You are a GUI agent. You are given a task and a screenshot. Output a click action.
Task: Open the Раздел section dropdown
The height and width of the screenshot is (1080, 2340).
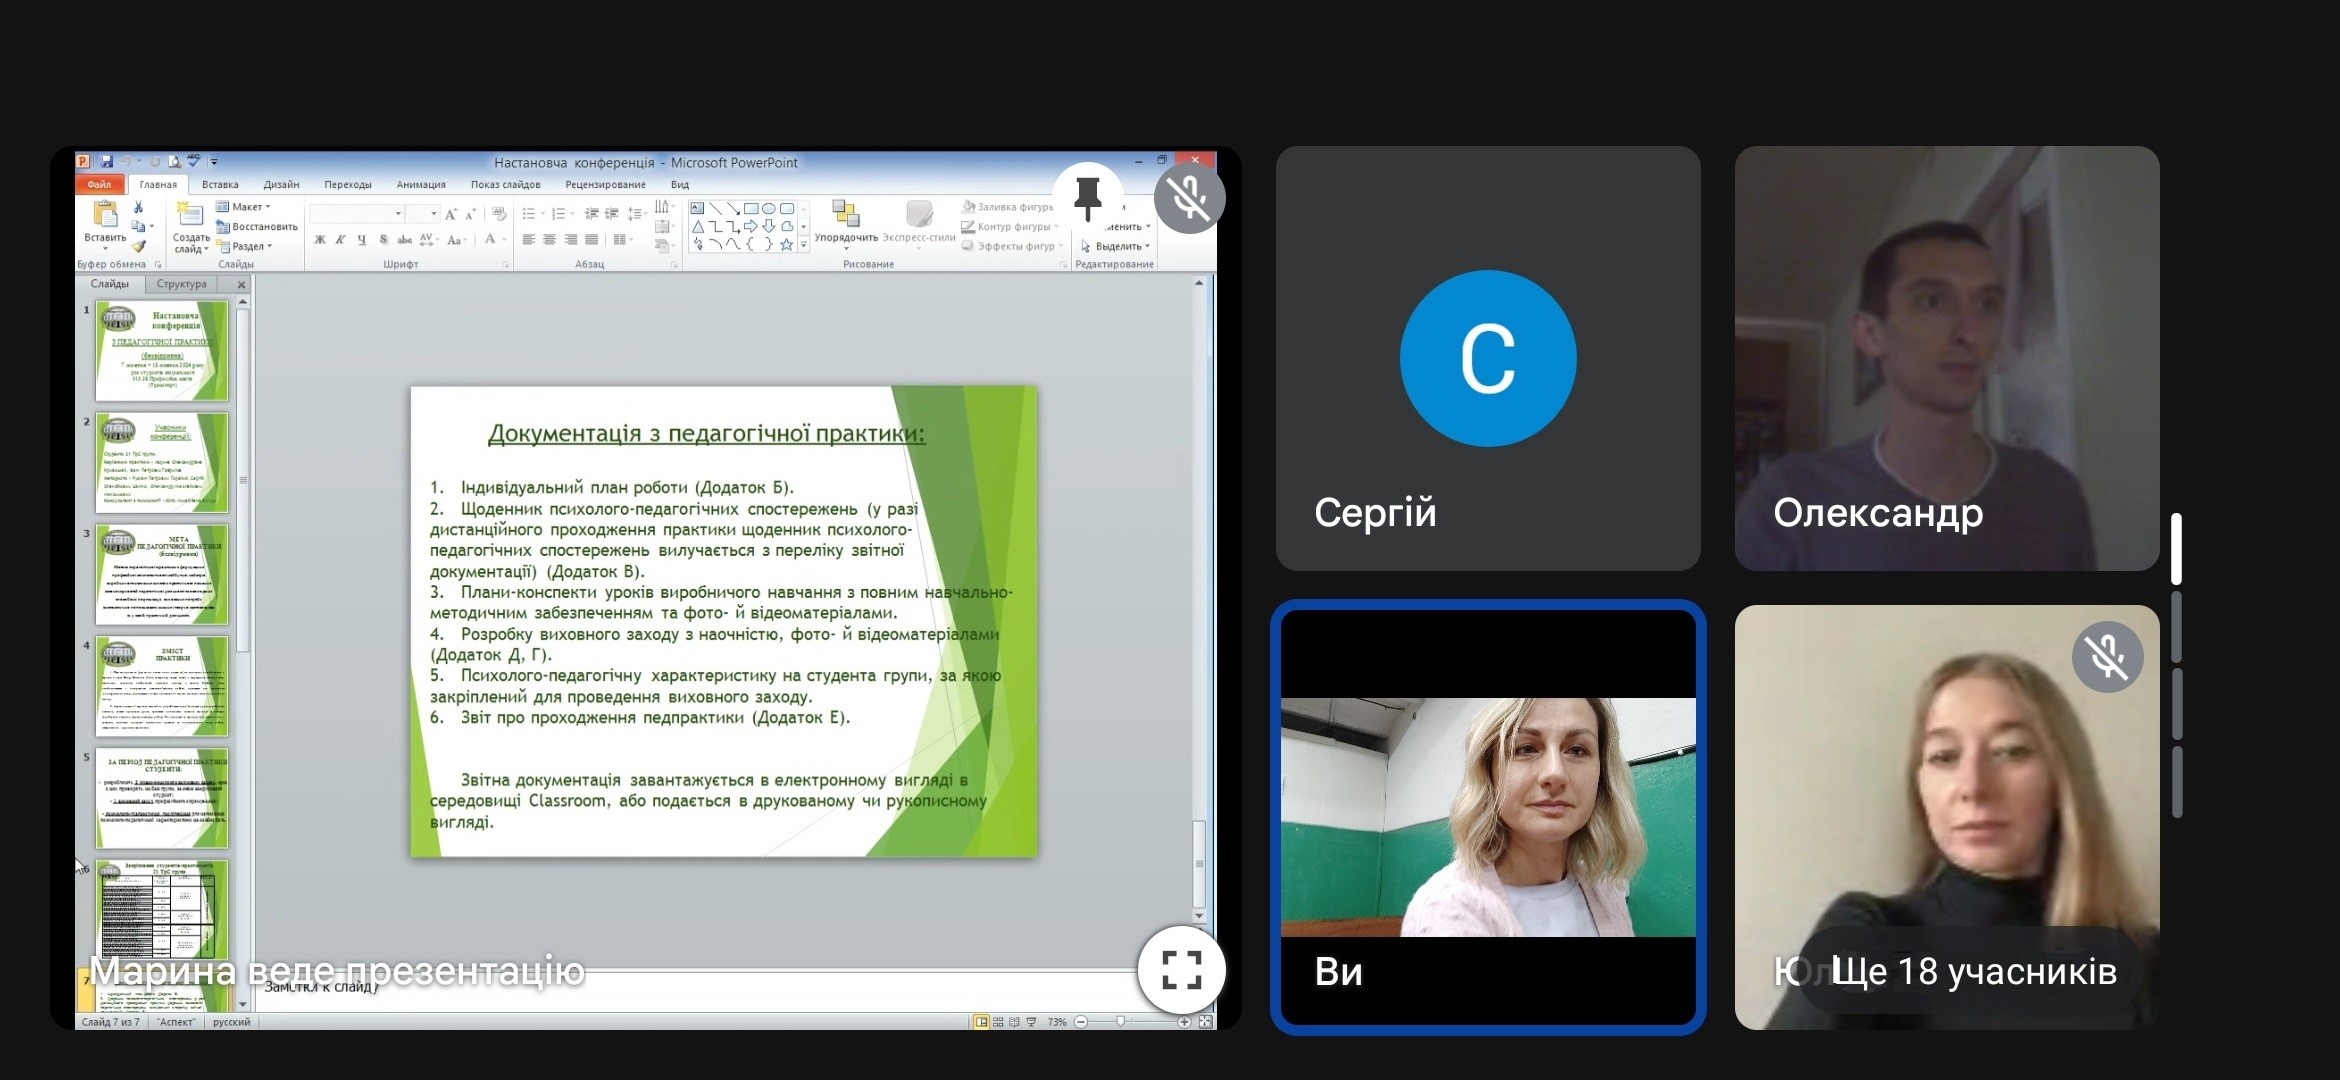(246, 246)
